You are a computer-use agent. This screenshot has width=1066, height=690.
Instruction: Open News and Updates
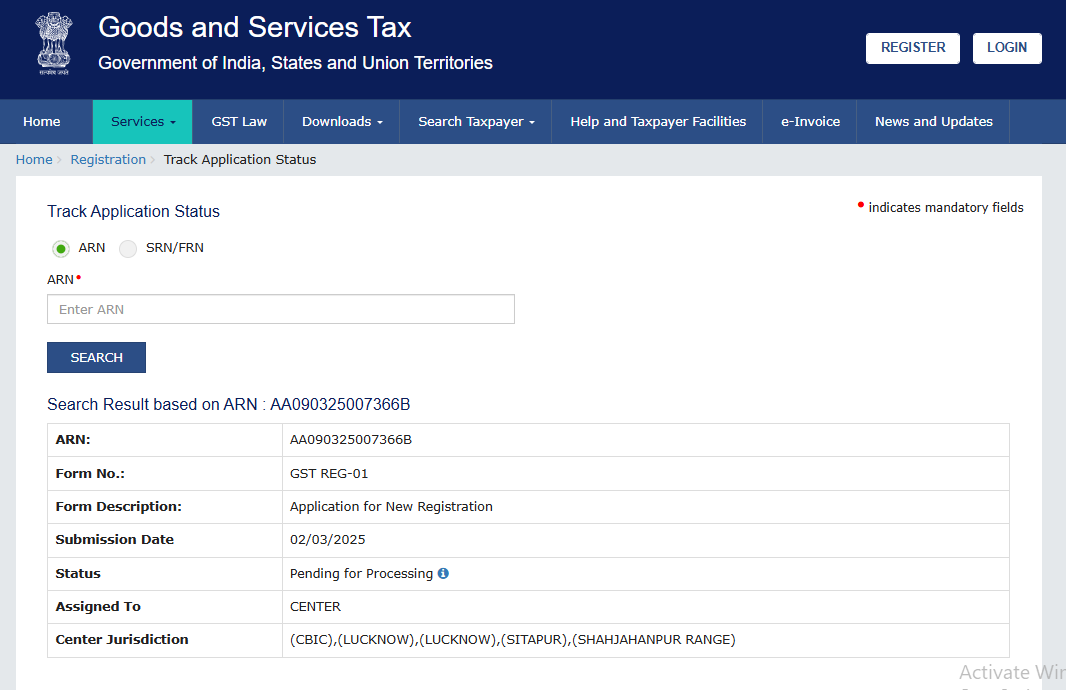tap(933, 122)
